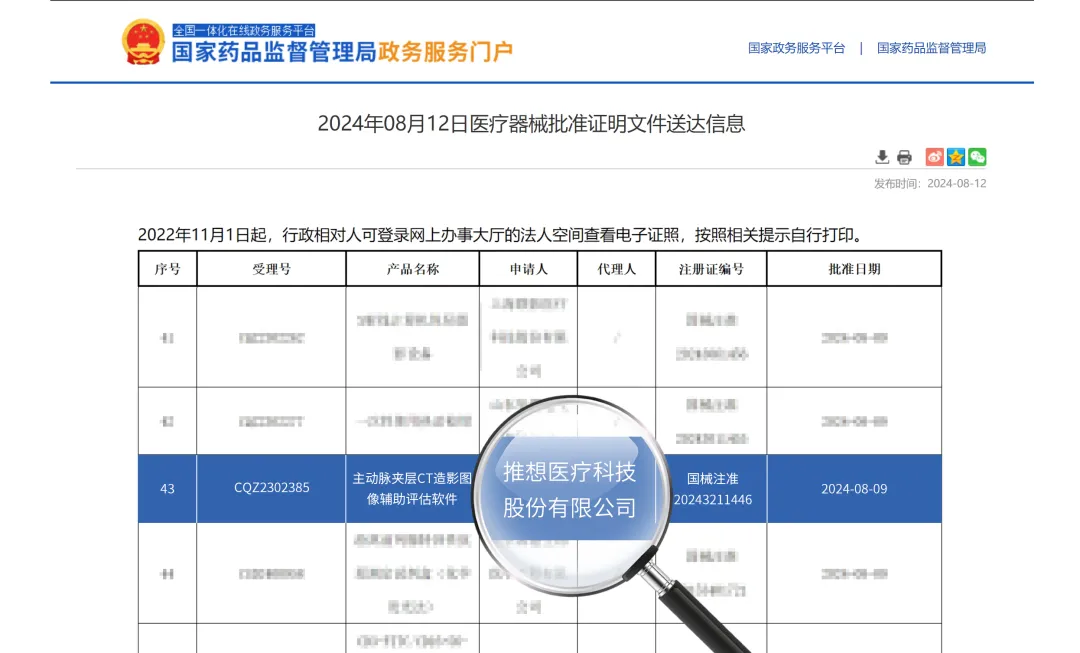Open 国家药品监督管理局 header link

coord(931,48)
